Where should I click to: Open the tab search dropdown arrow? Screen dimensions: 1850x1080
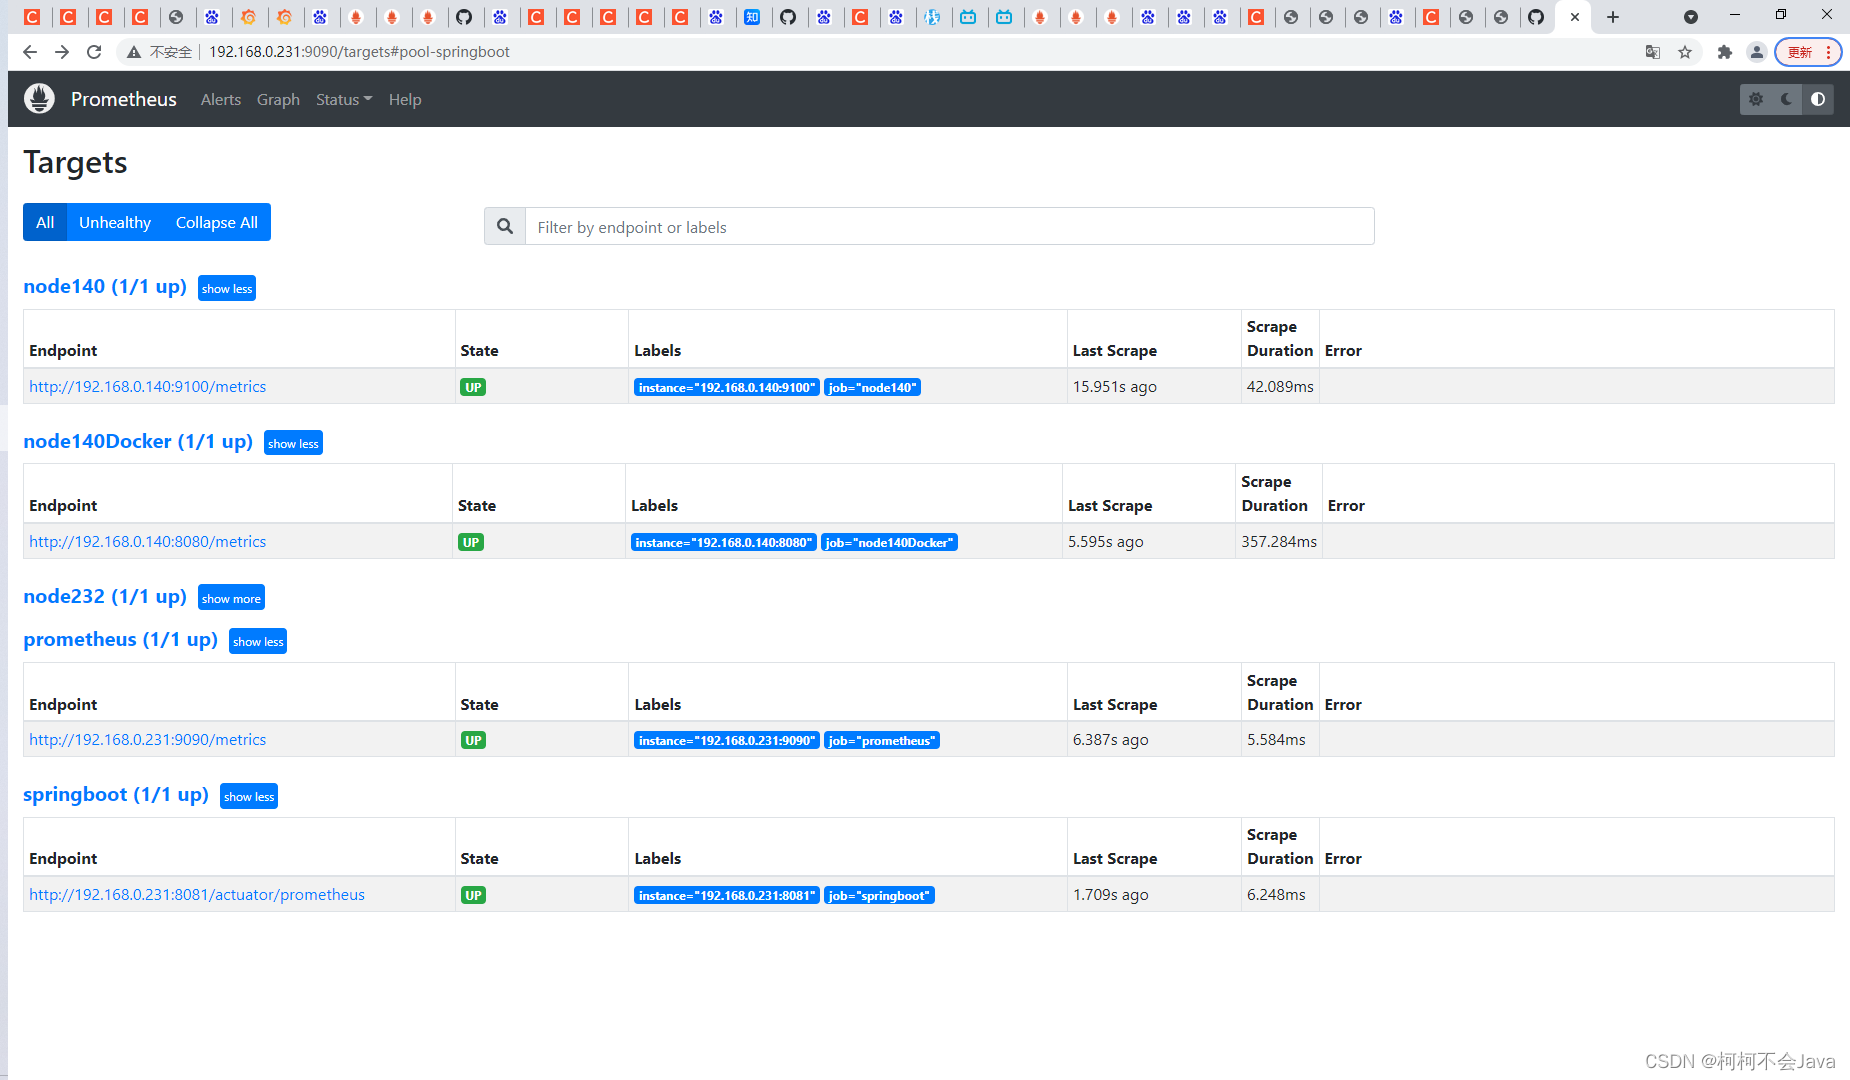[x=1691, y=17]
